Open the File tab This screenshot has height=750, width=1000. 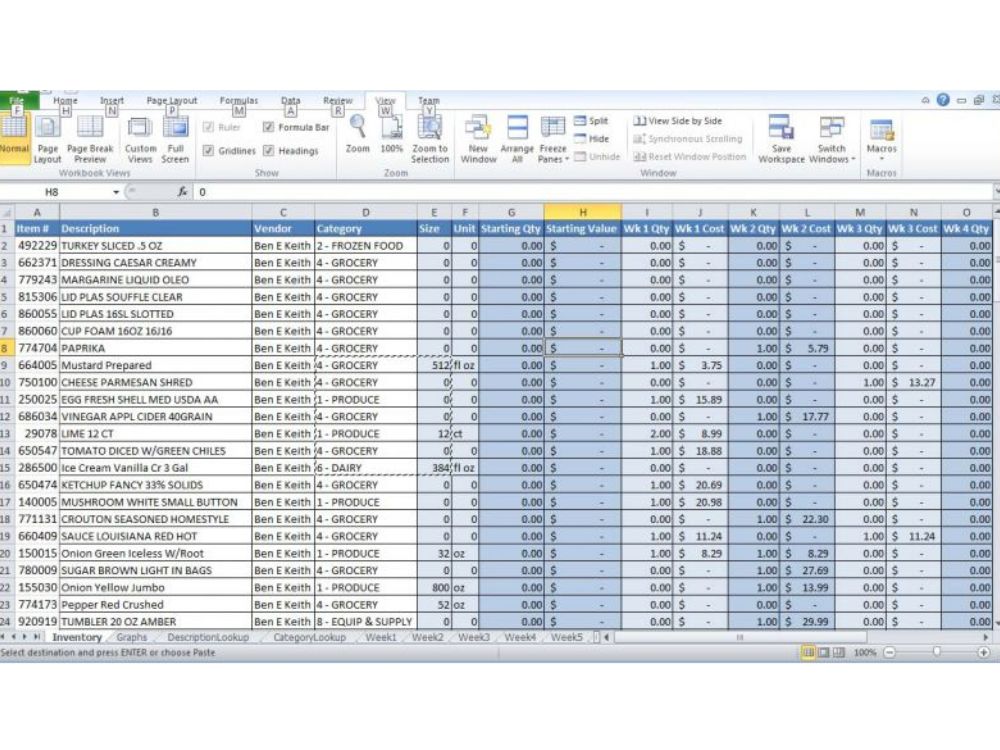point(18,101)
